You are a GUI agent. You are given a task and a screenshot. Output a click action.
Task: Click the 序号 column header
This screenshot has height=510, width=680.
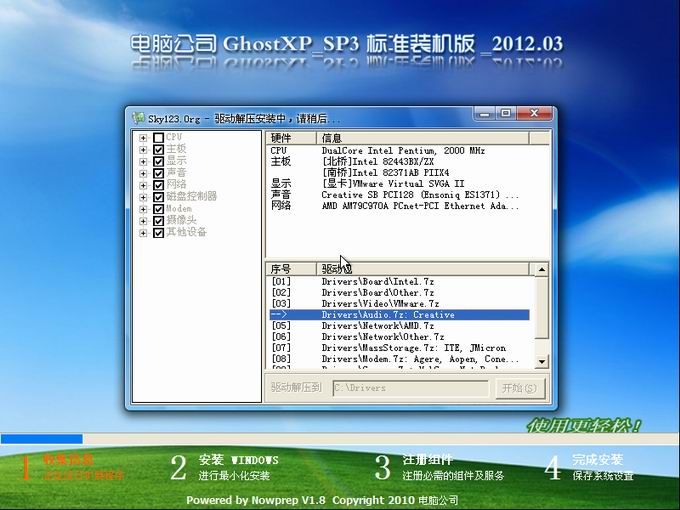(x=291, y=269)
